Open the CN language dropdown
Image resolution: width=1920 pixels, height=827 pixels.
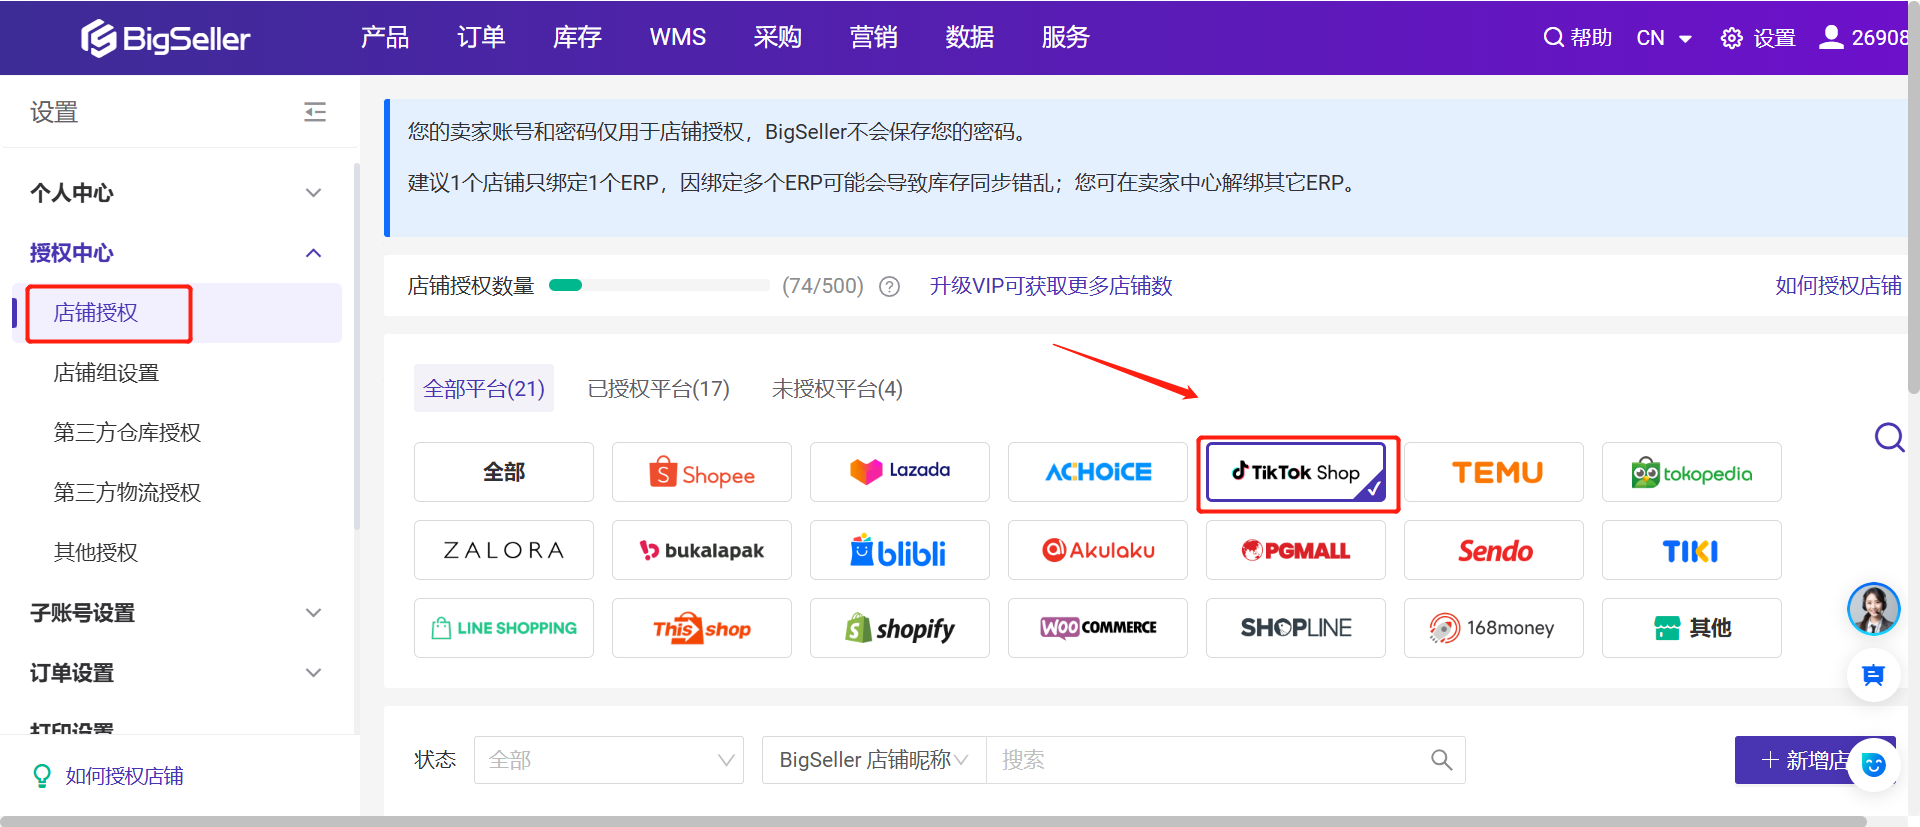click(x=1664, y=38)
